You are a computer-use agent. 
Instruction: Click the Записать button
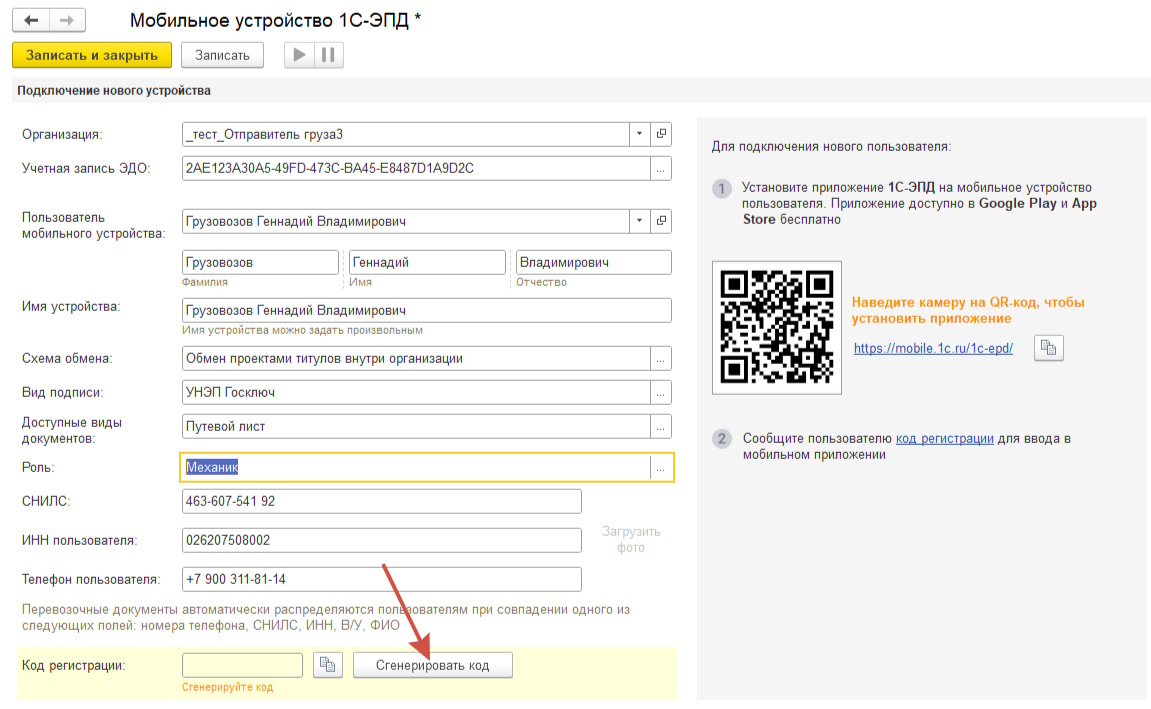[x=222, y=55]
